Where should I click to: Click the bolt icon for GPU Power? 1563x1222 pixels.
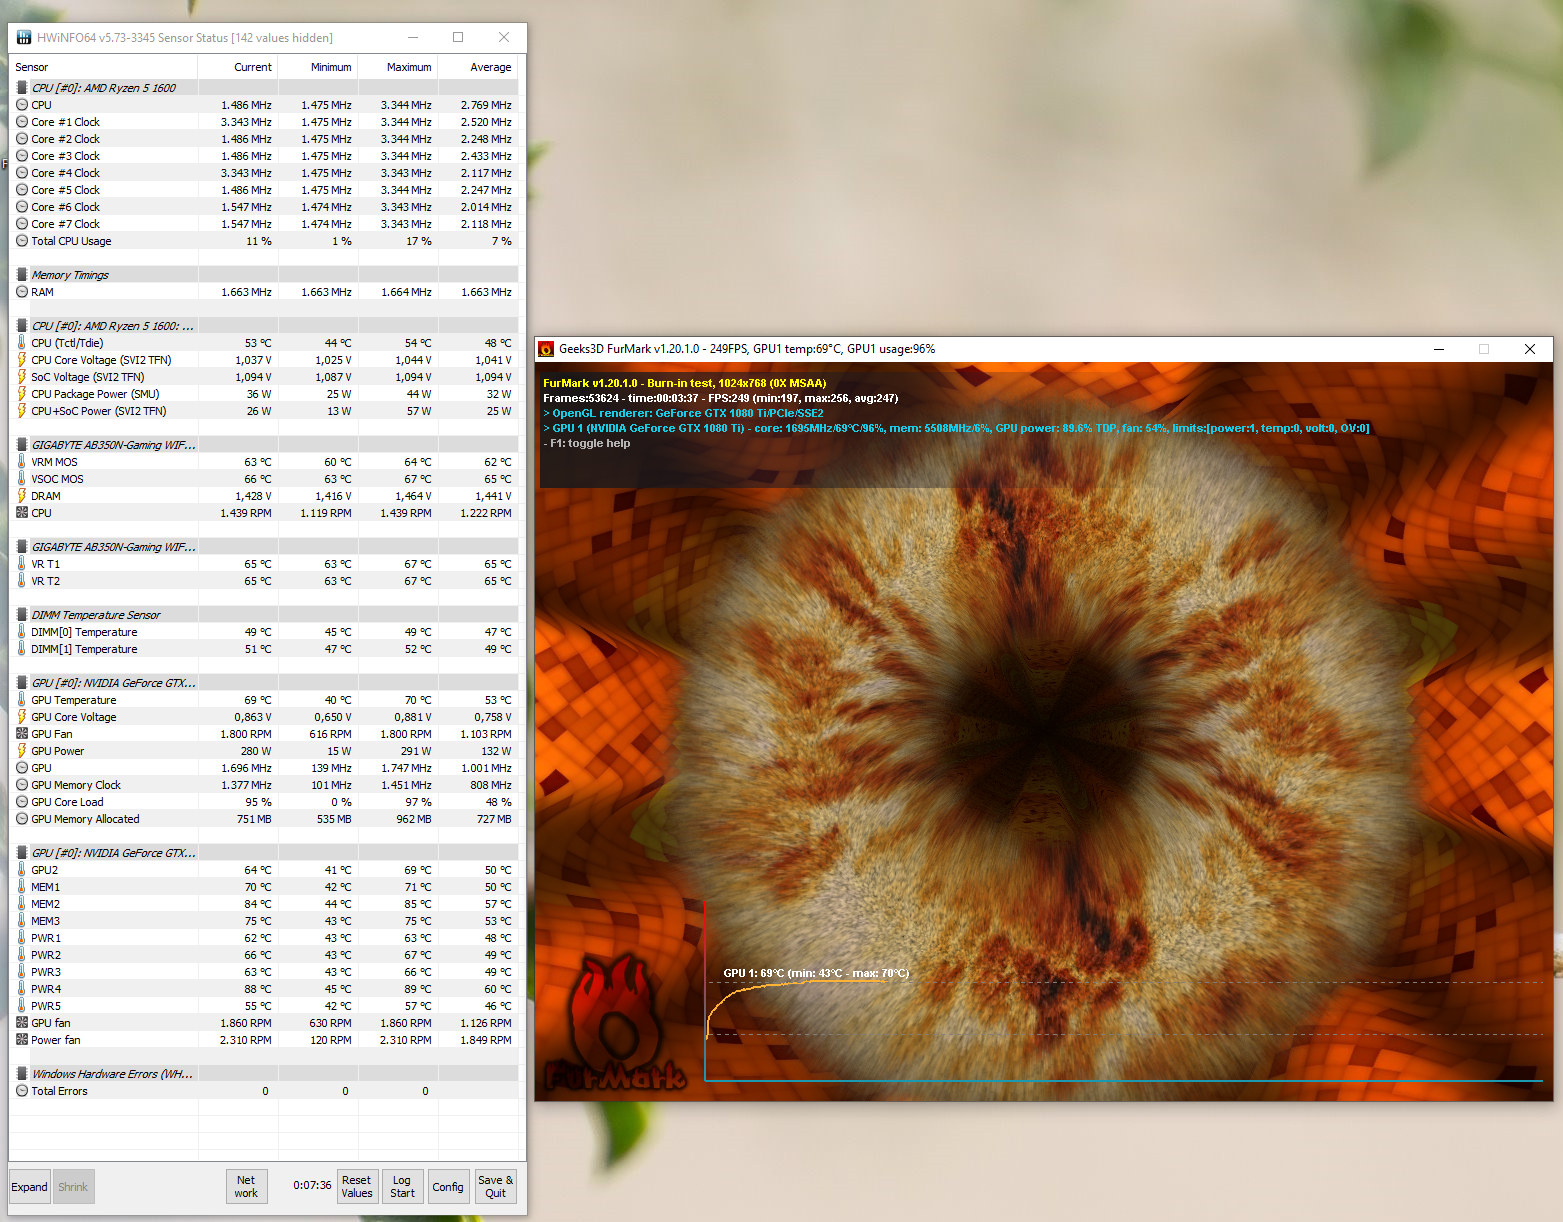pyautogui.click(x=22, y=751)
